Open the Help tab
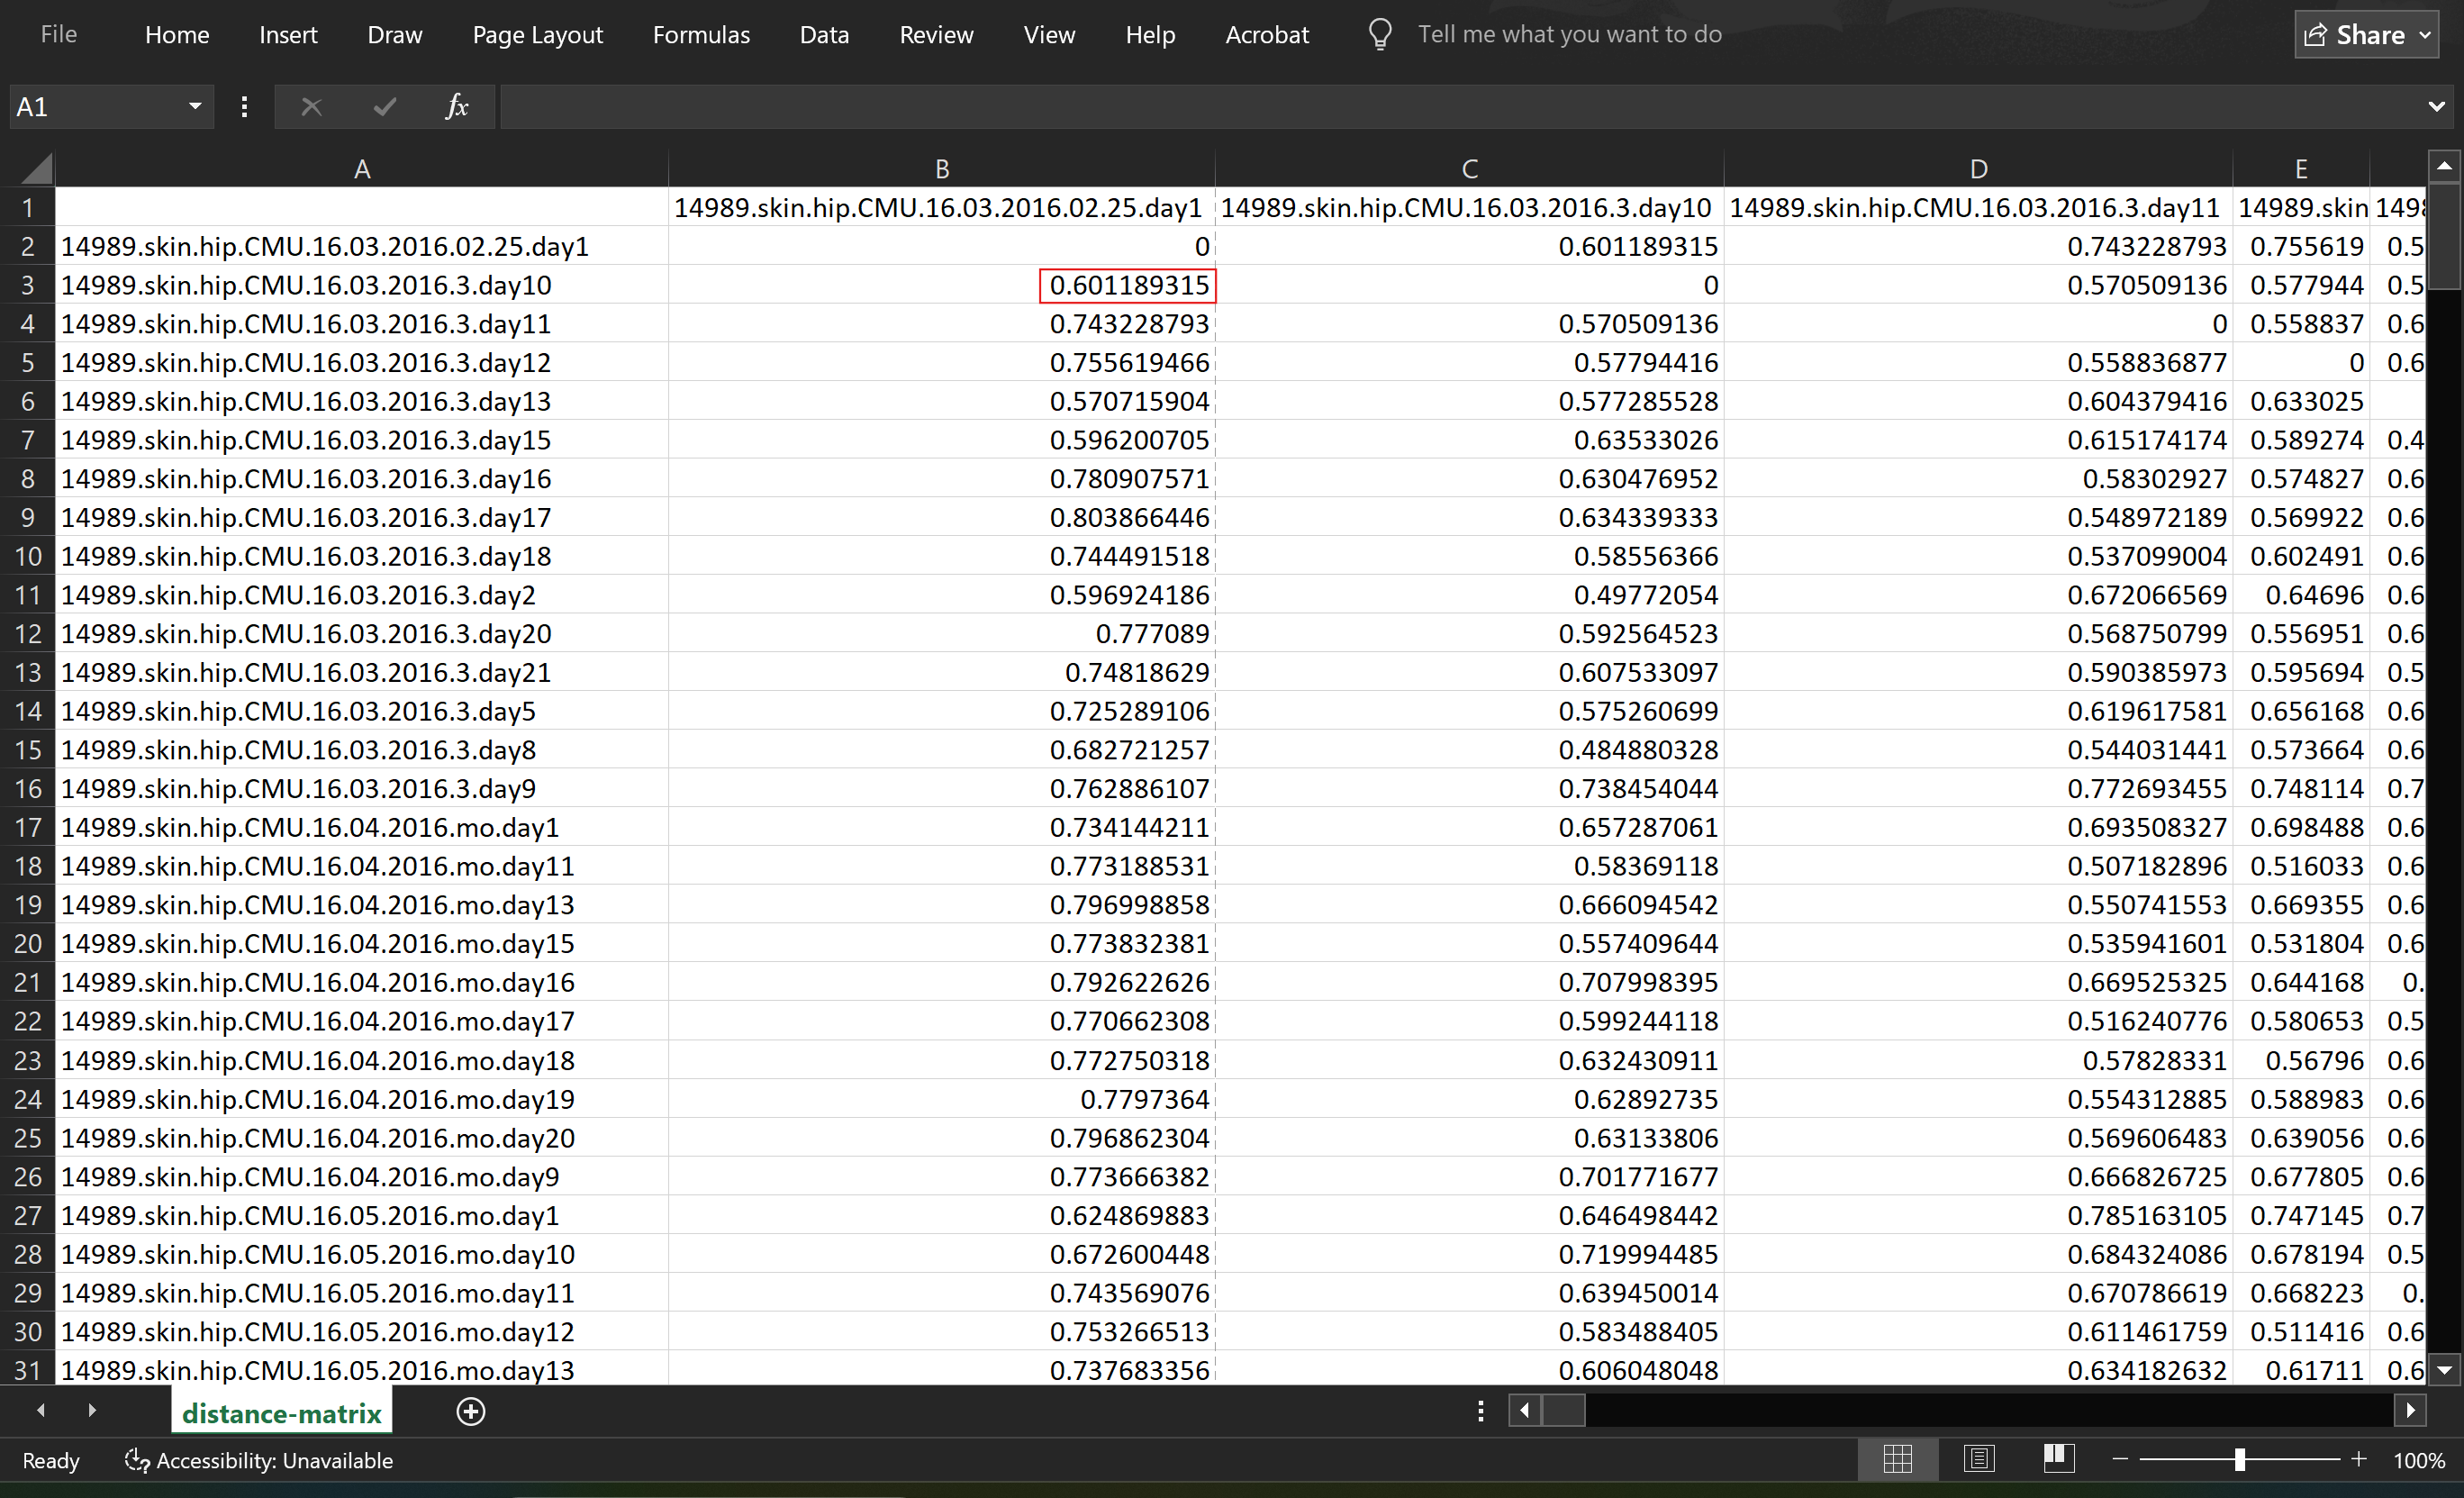The height and width of the screenshot is (1498, 2464). tap(1150, 34)
